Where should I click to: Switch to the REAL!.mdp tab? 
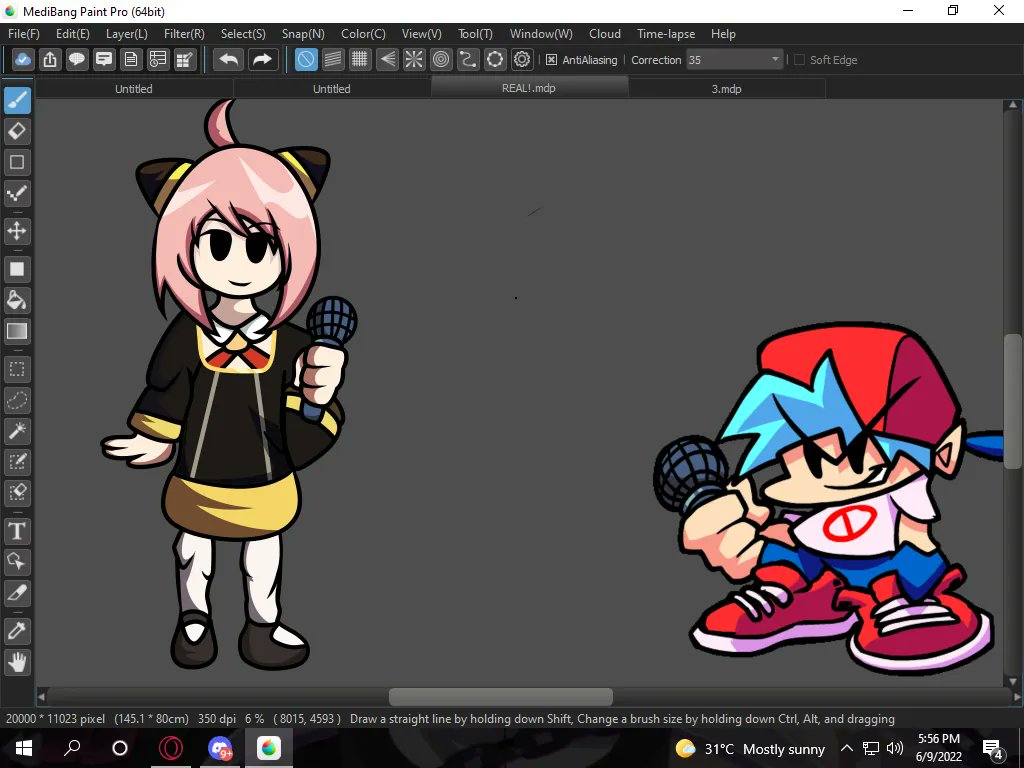529,88
